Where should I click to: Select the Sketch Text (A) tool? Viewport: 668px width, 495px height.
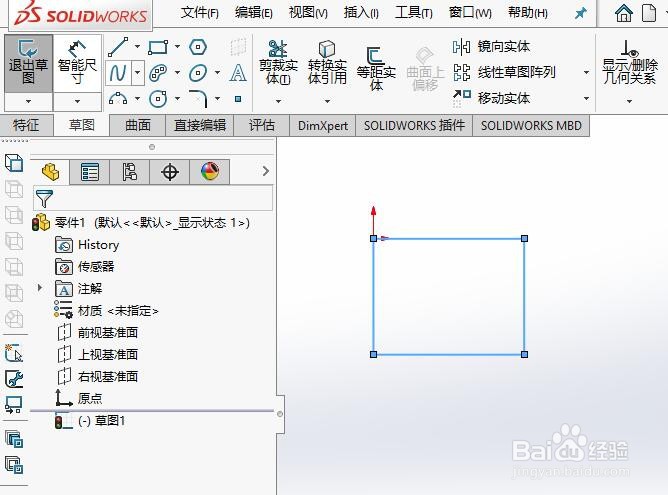point(238,73)
